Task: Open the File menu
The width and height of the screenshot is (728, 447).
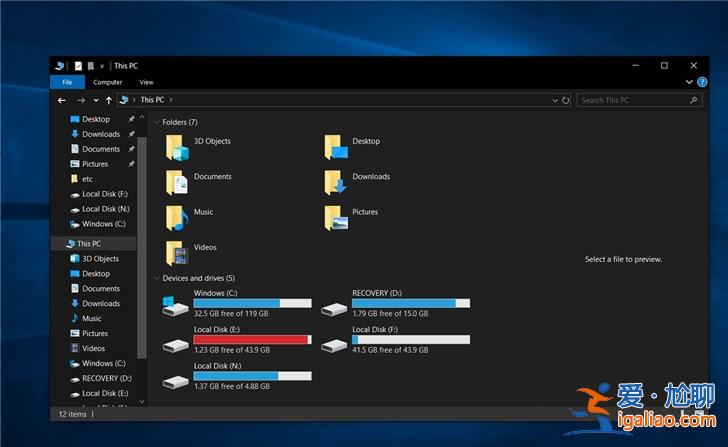Action: tap(67, 82)
